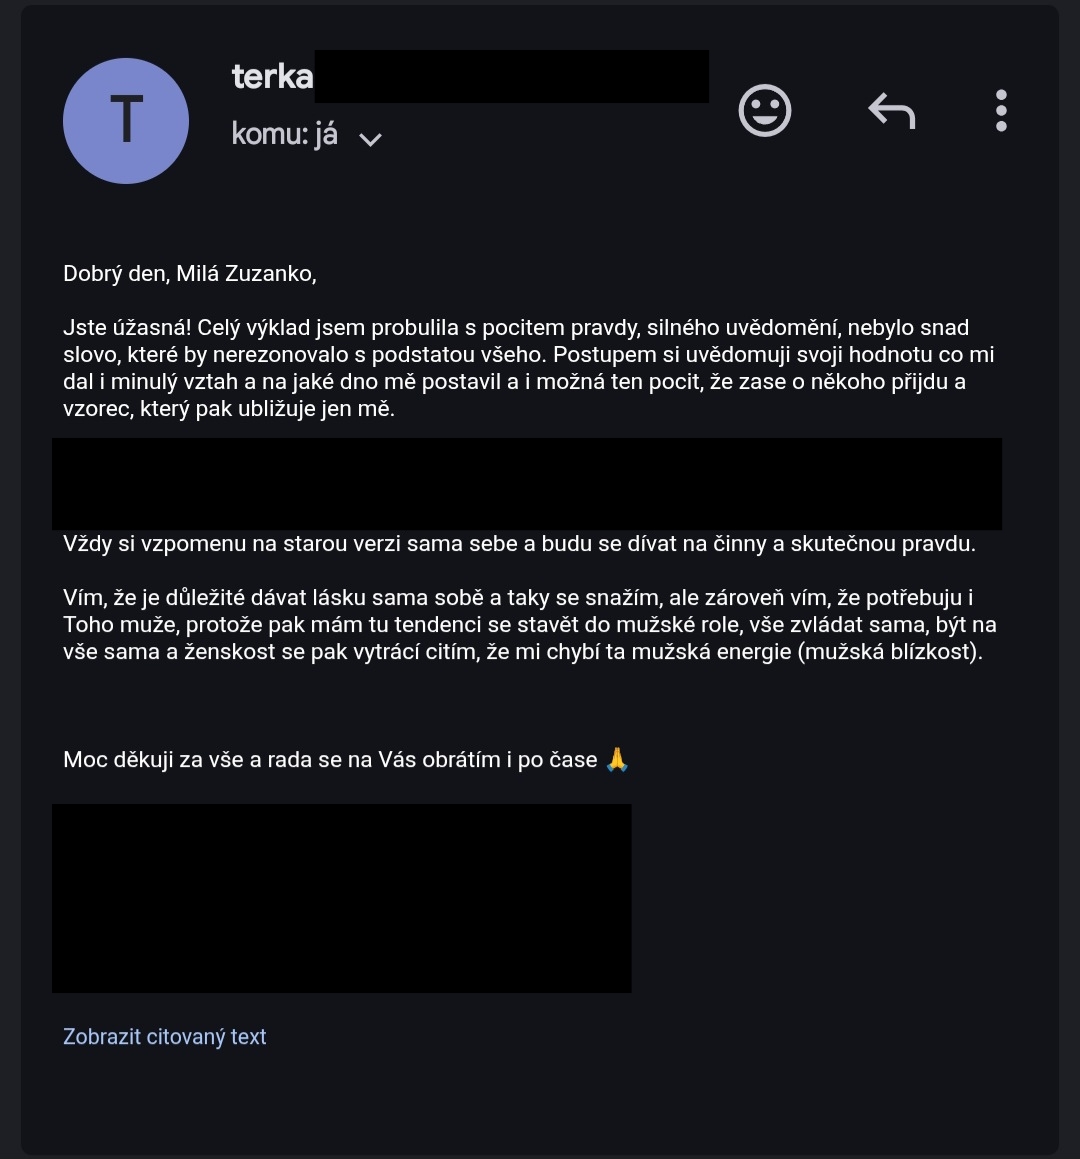Tap terka's purple letter T avatar
The image size is (1080, 1159).
click(126, 121)
